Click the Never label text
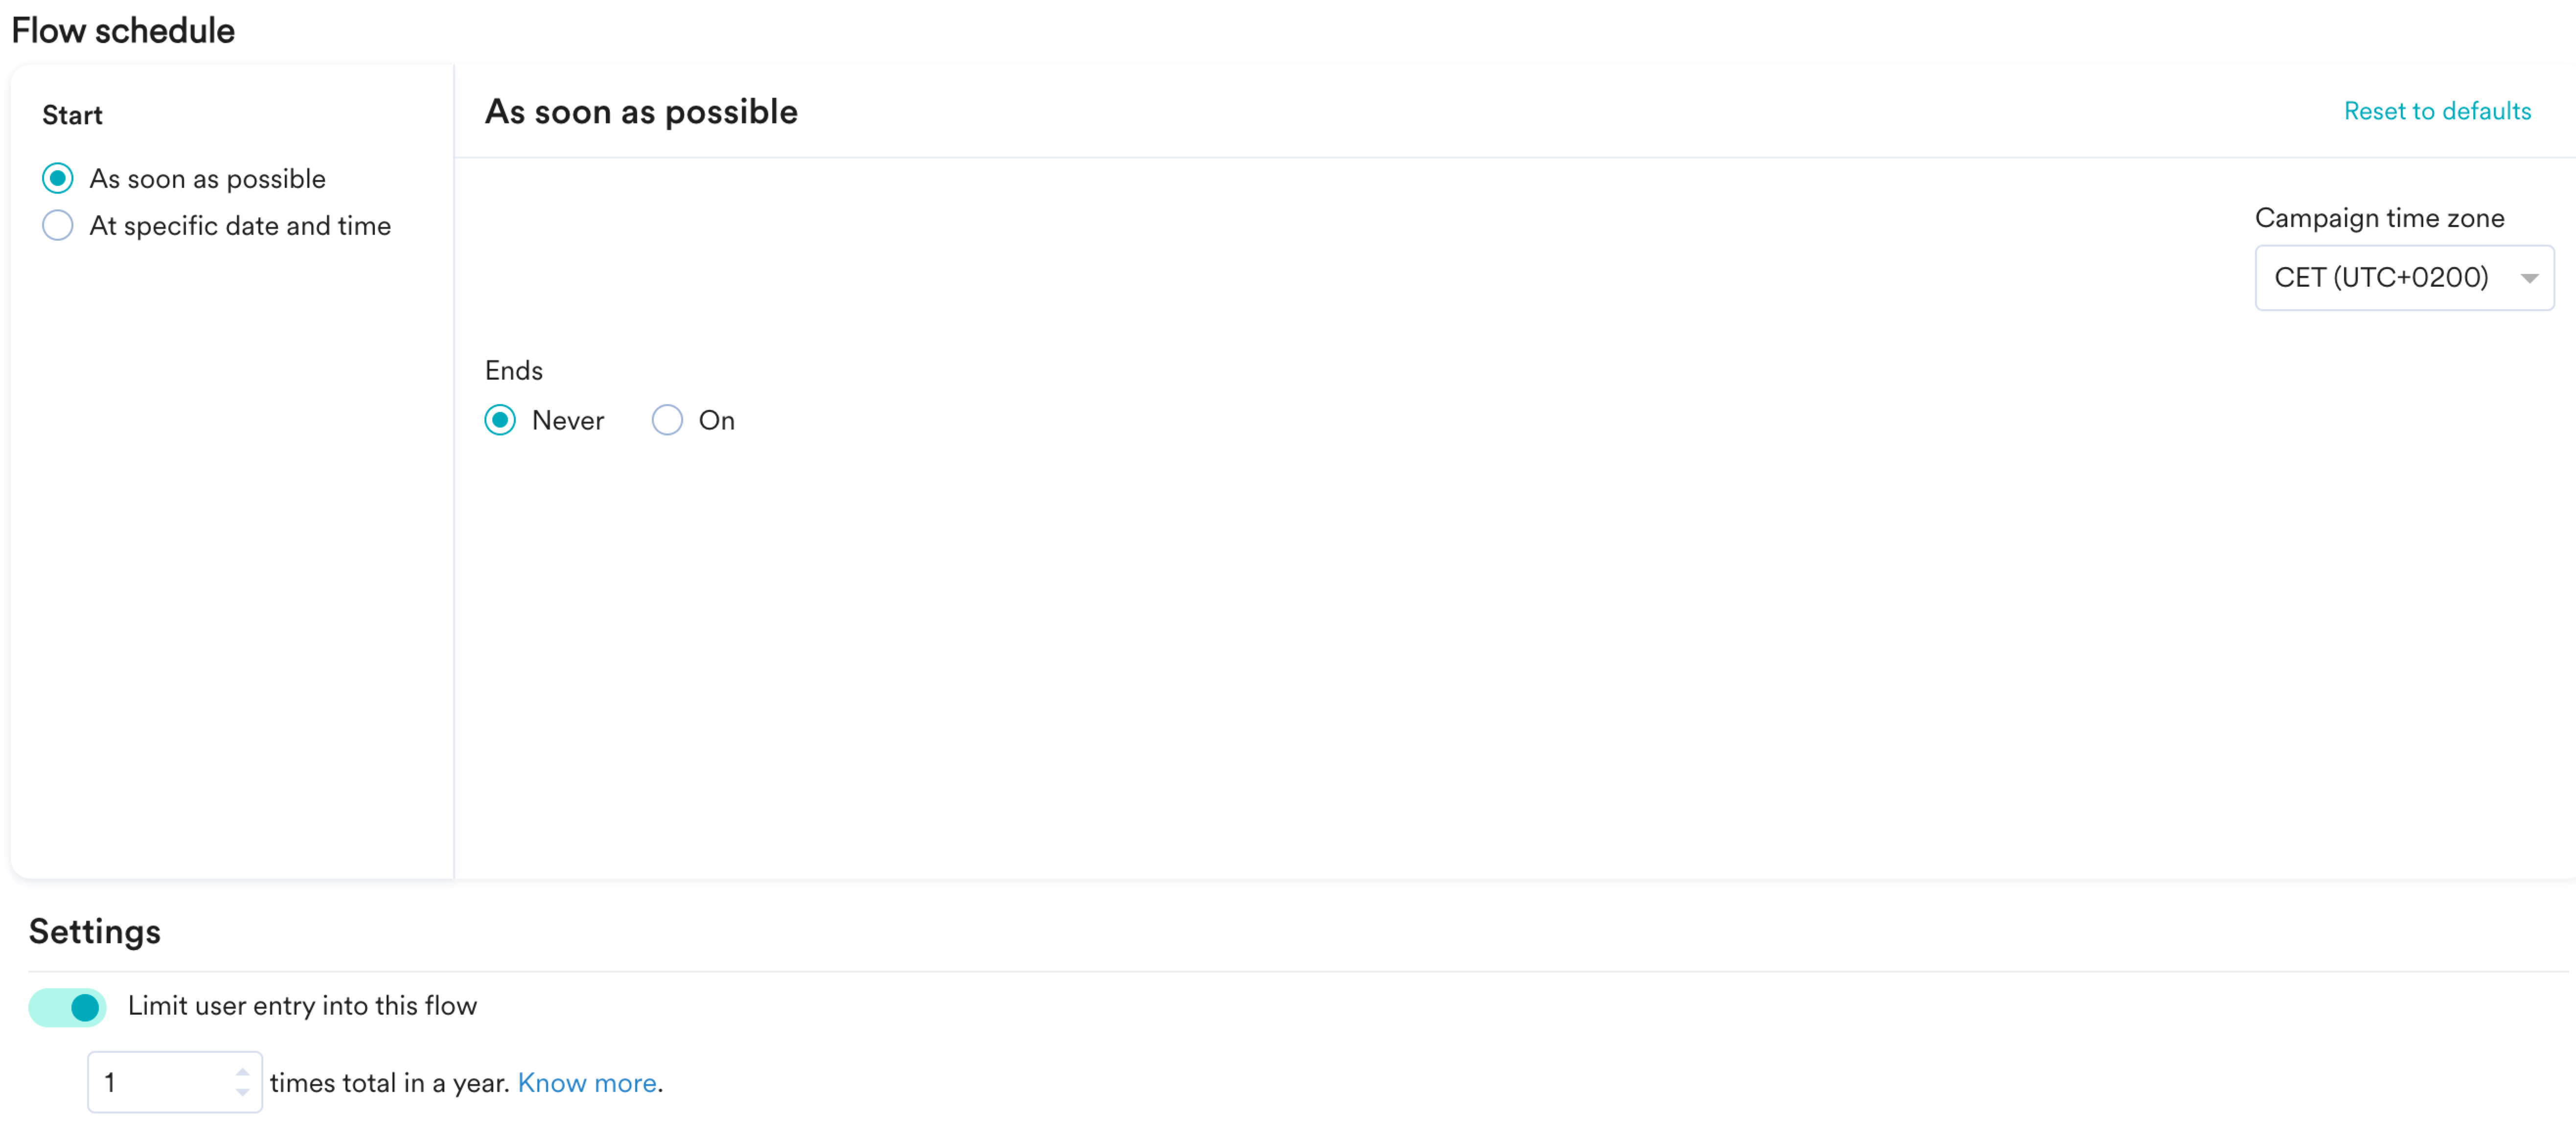 click(x=568, y=421)
